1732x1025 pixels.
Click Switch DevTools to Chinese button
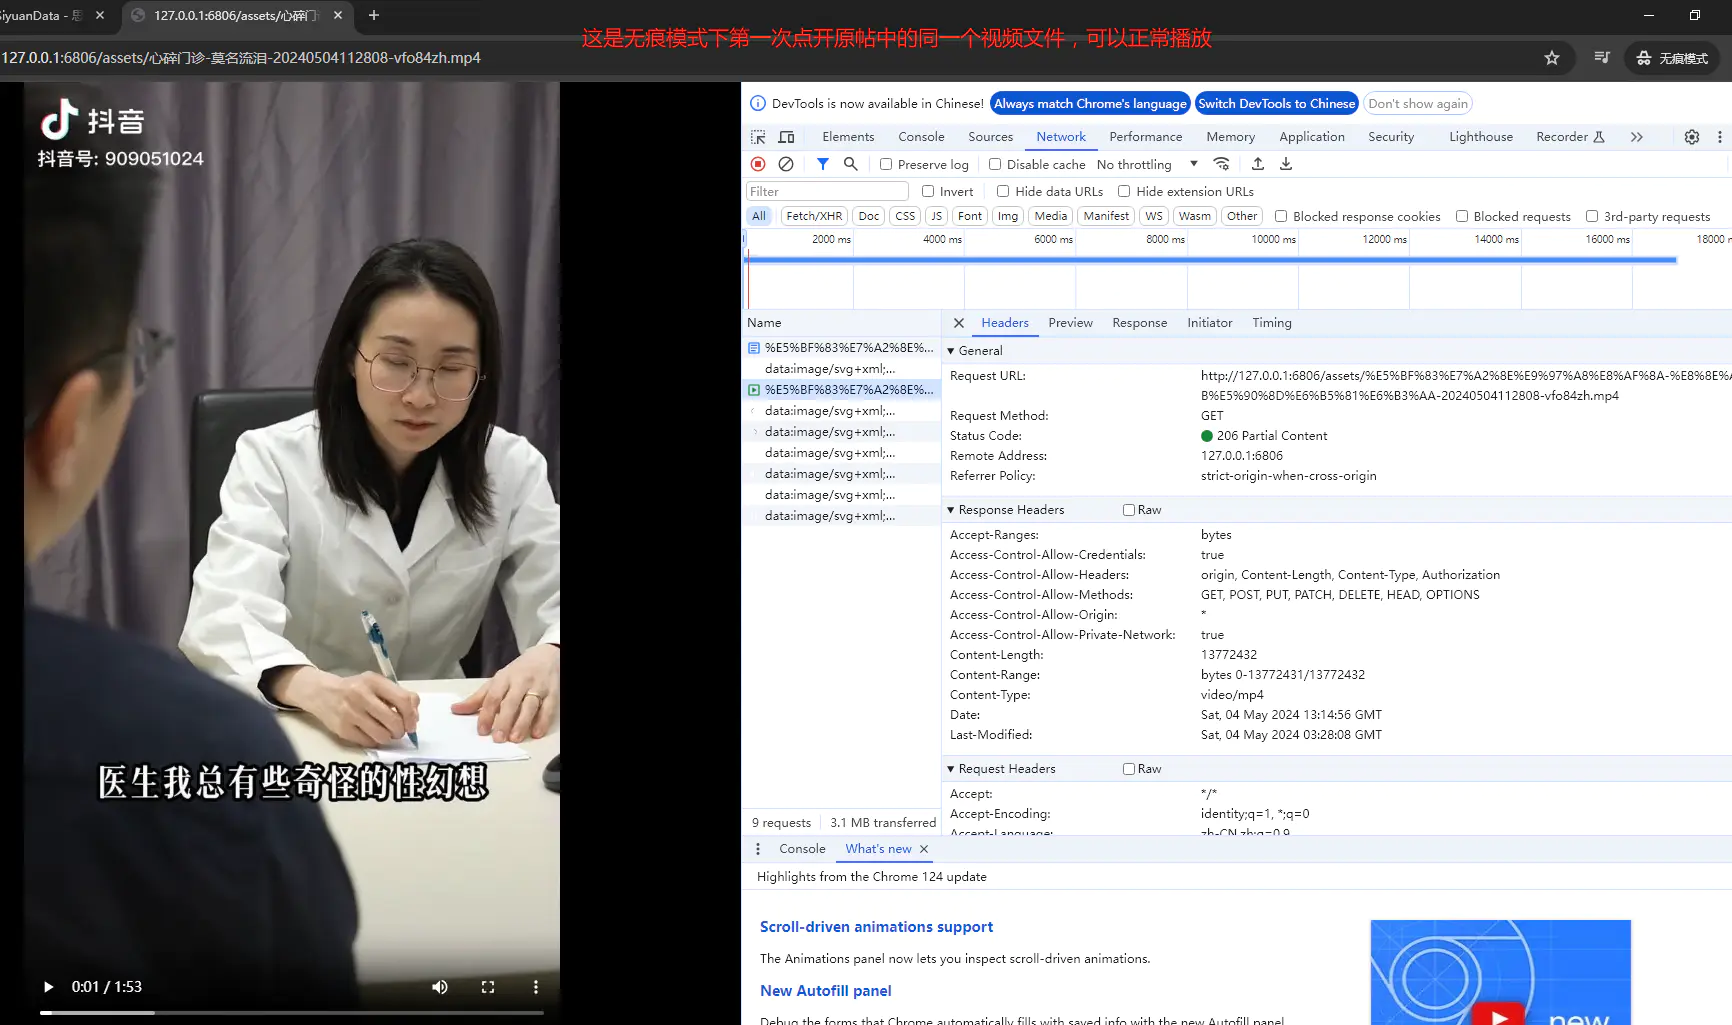point(1276,104)
